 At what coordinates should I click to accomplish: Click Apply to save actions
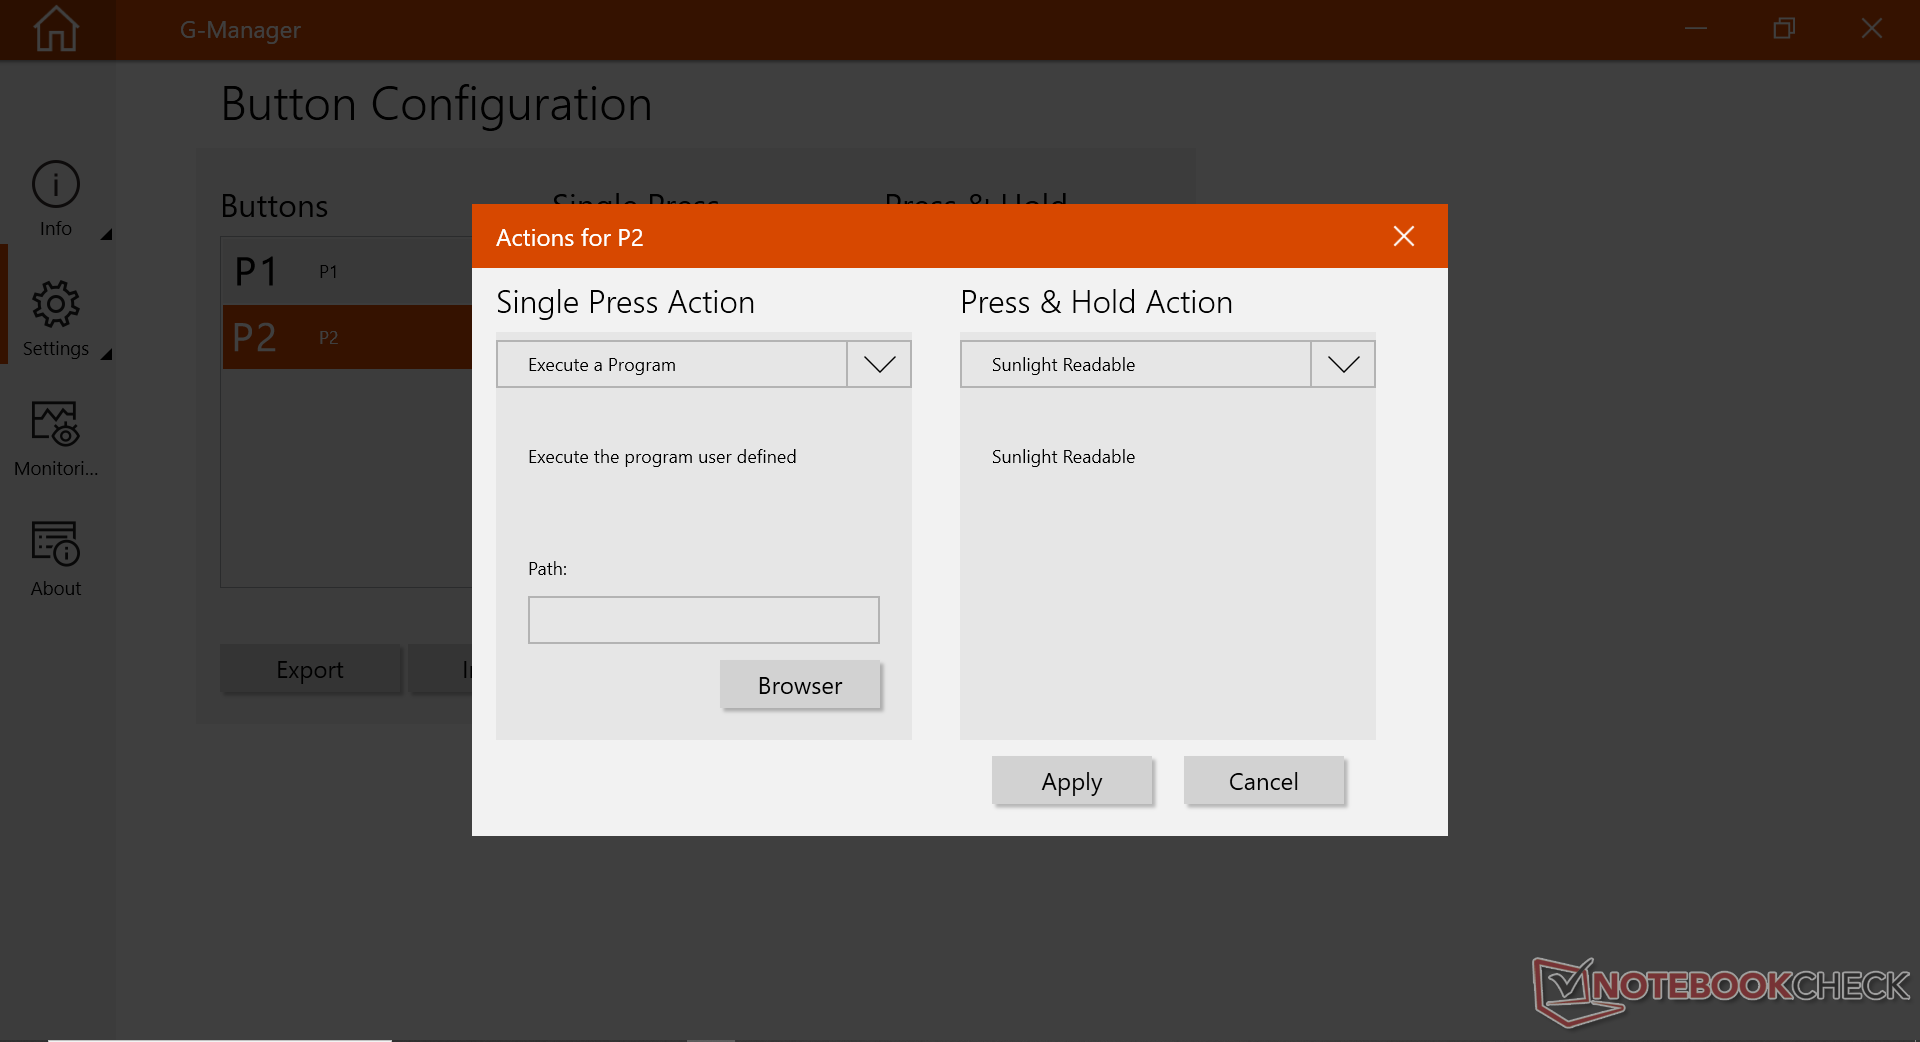pyautogui.click(x=1071, y=781)
